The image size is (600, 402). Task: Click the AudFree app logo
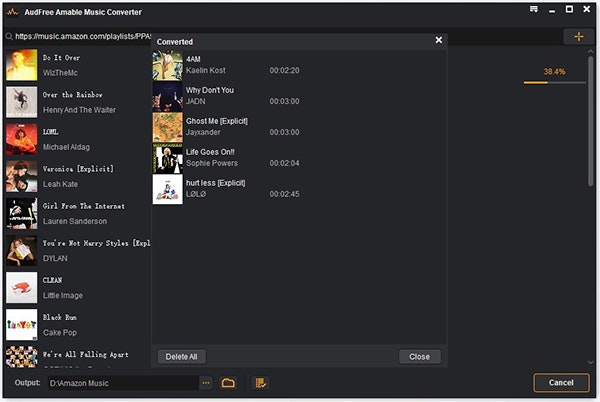point(13,12)
